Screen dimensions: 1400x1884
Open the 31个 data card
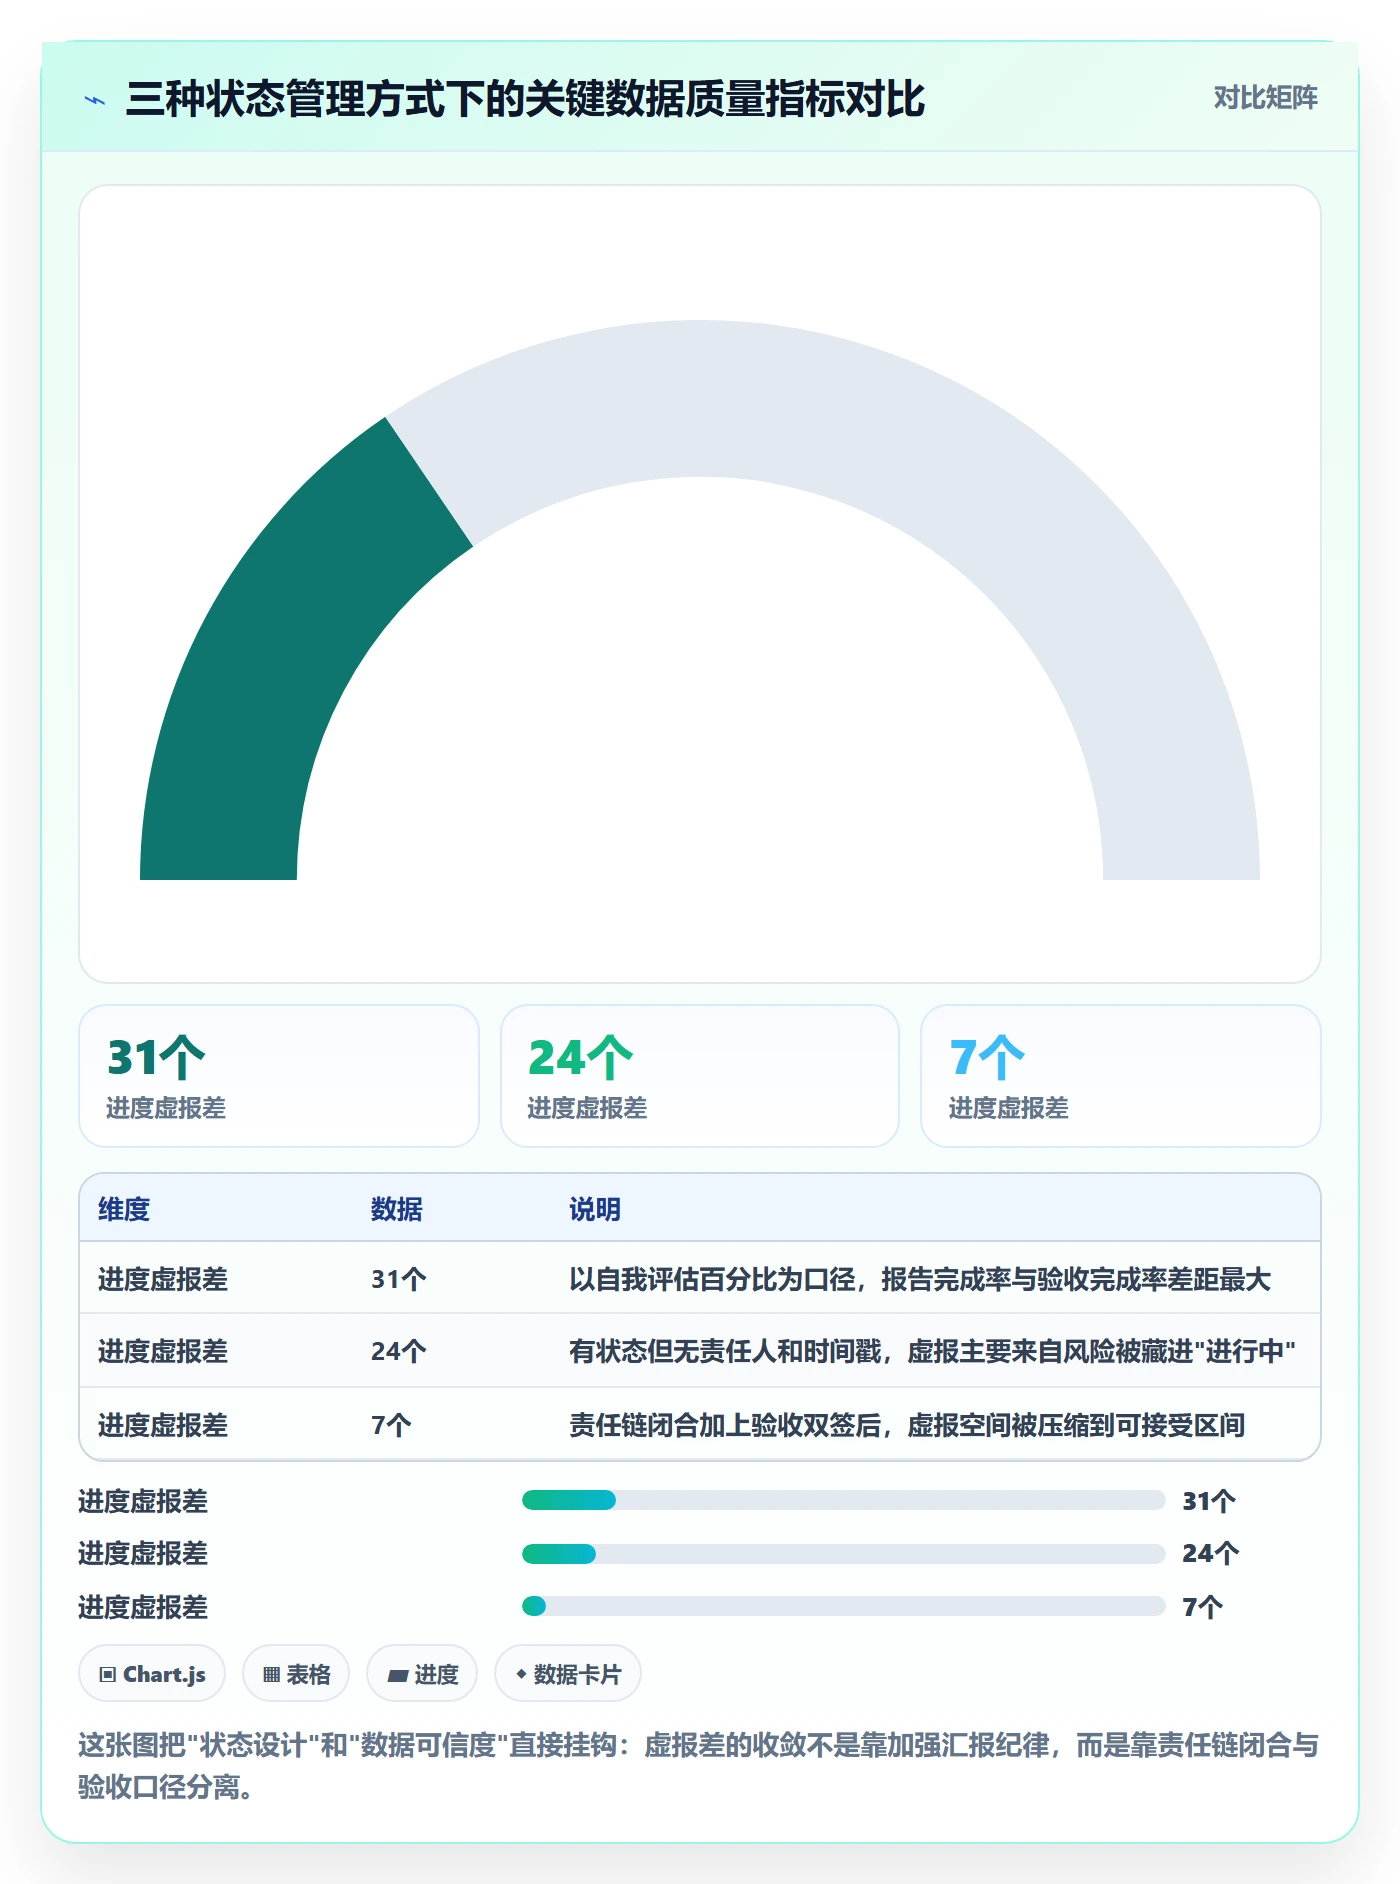[x=279, y=1076]
